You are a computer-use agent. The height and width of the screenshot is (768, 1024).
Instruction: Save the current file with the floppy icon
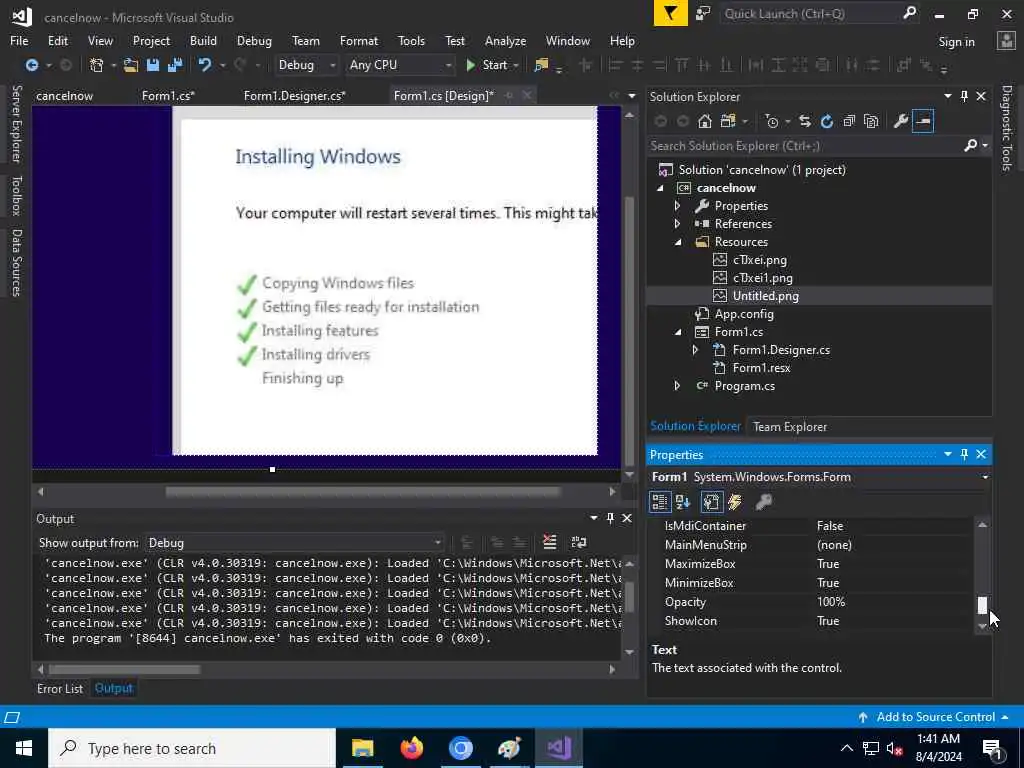coord(153,65)
